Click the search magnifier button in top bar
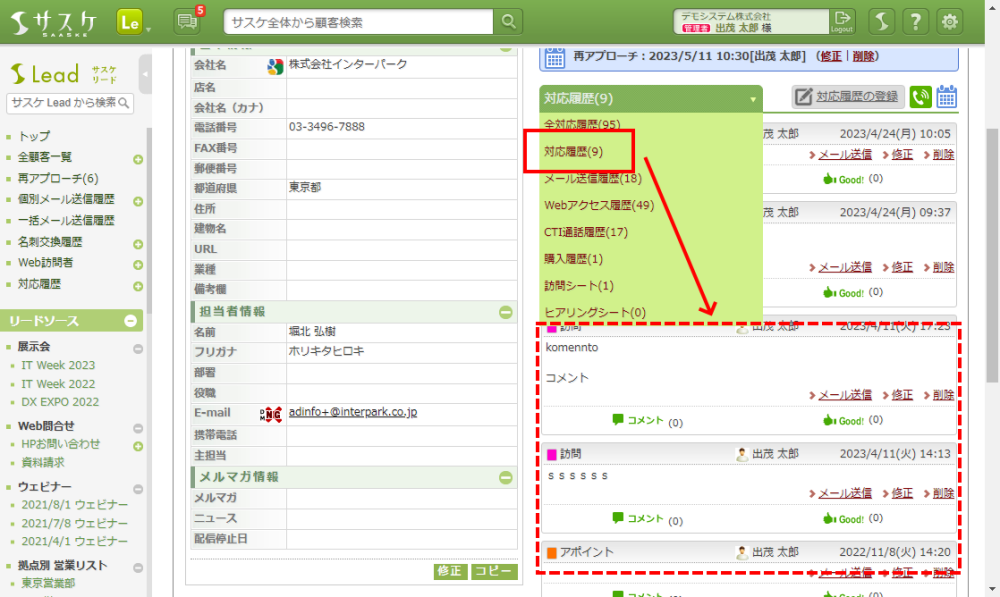 point(509,21)
